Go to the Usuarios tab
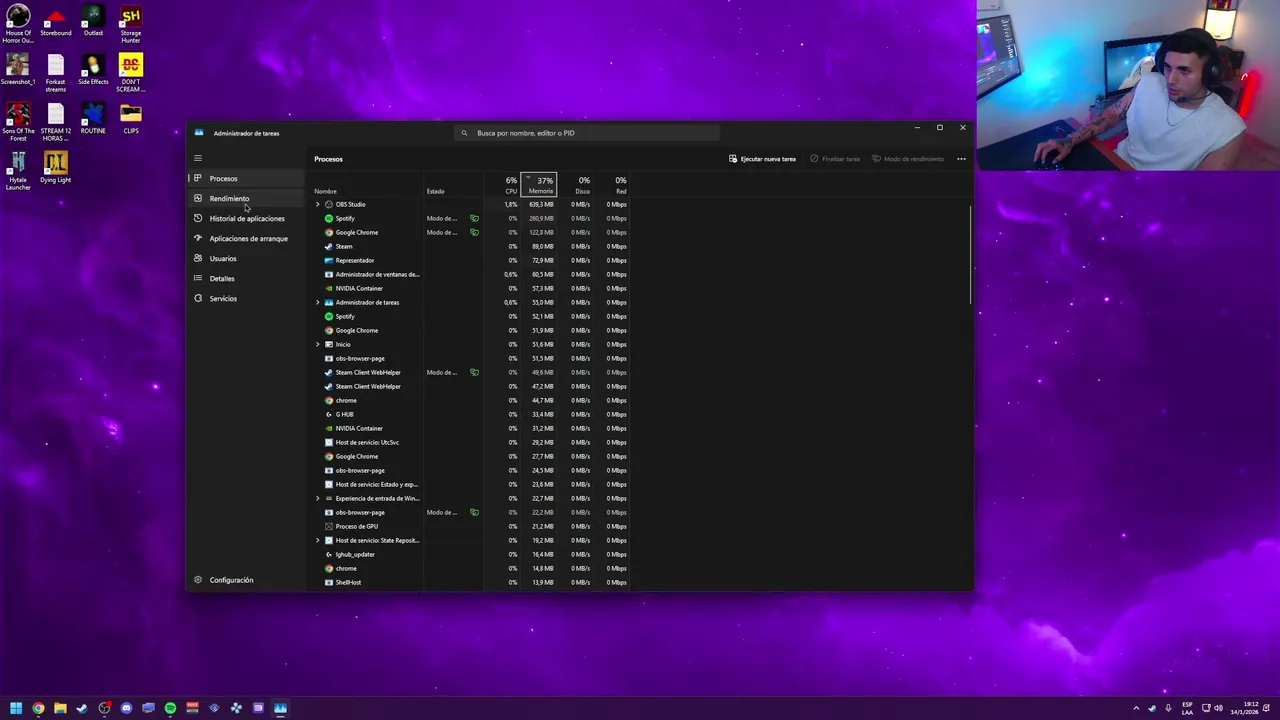 point(246,258)
